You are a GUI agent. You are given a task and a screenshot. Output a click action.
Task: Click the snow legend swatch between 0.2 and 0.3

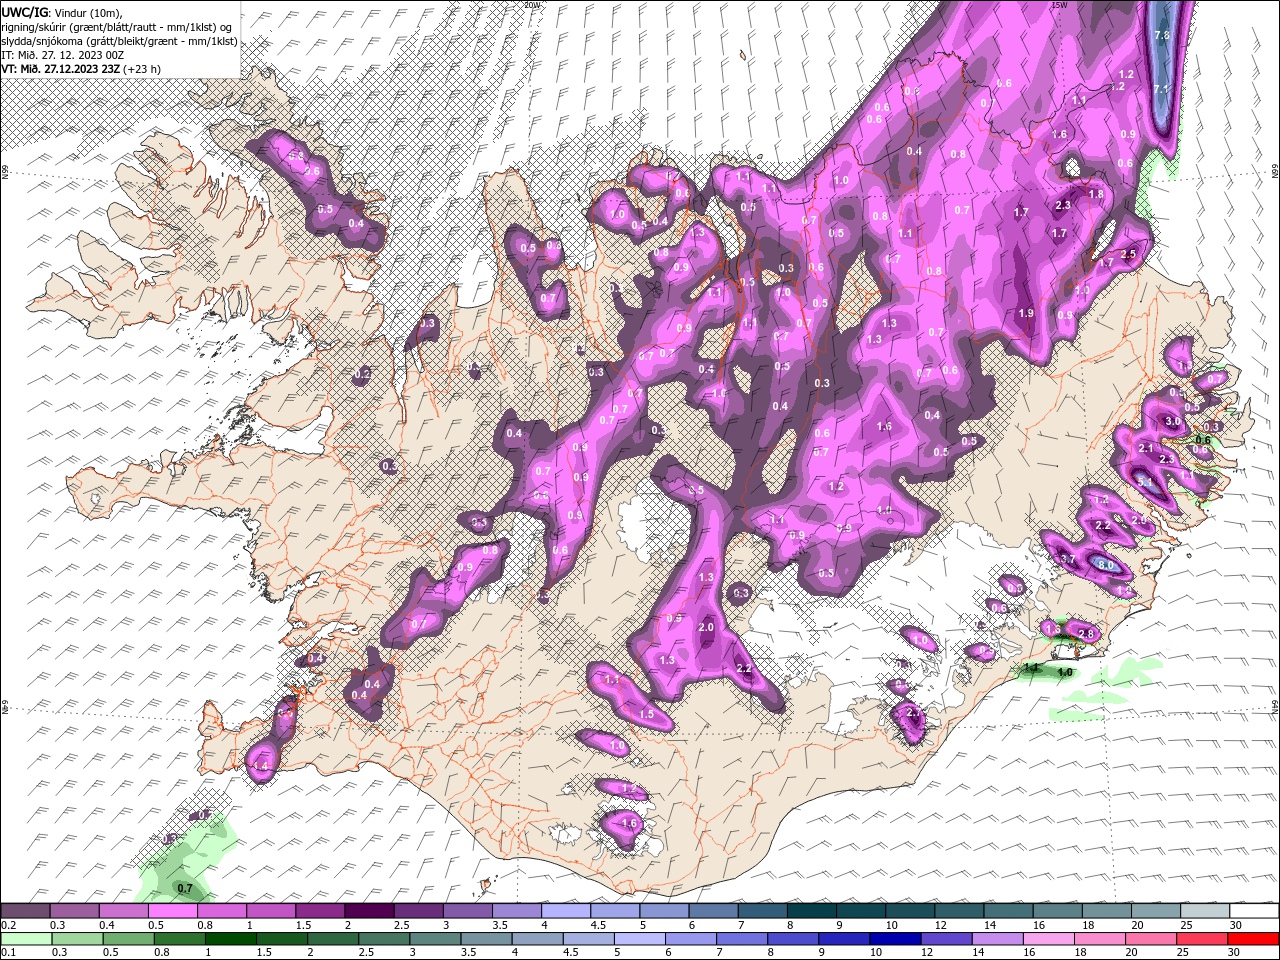coord(25,911)
